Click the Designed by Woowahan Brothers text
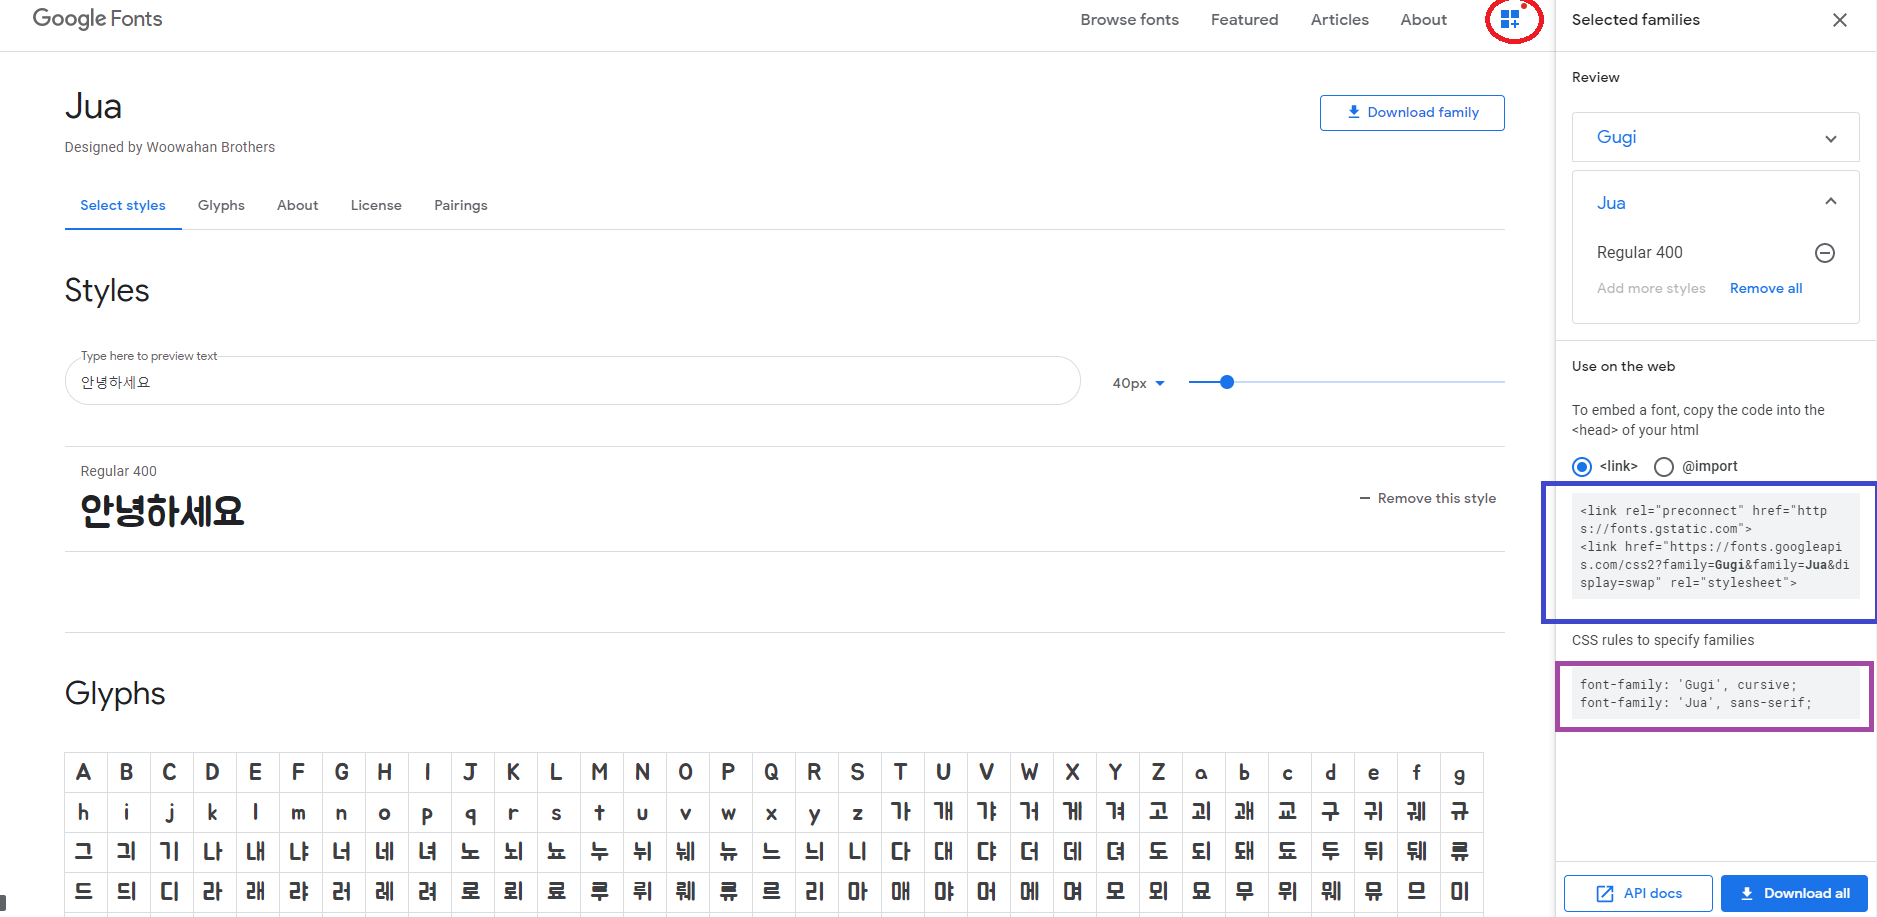 point(170,147)
